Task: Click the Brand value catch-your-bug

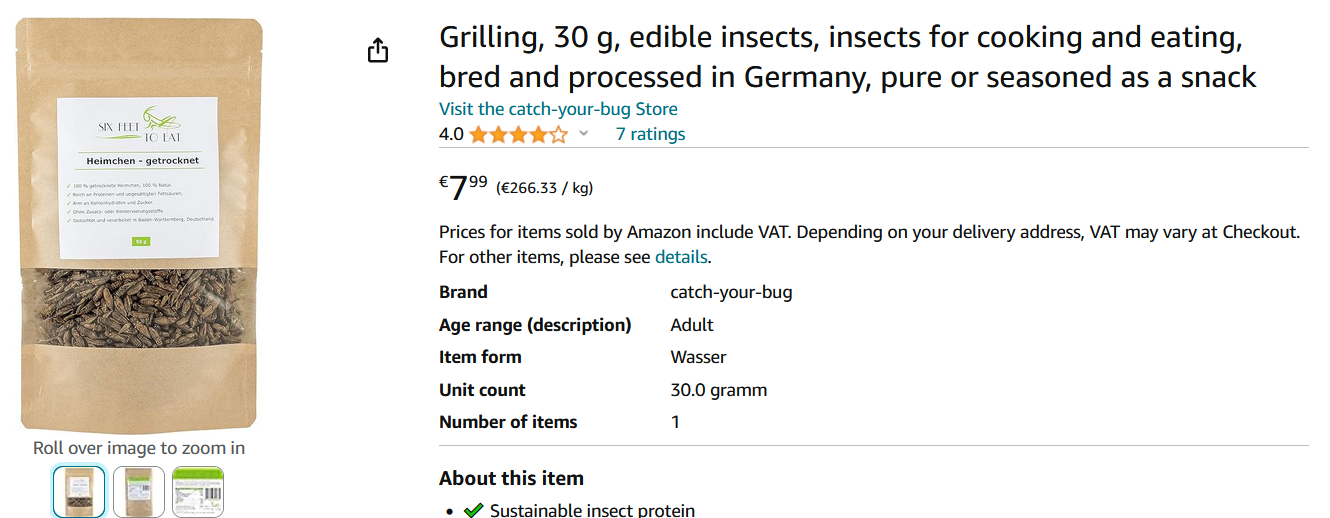Action: click(731, 292)
